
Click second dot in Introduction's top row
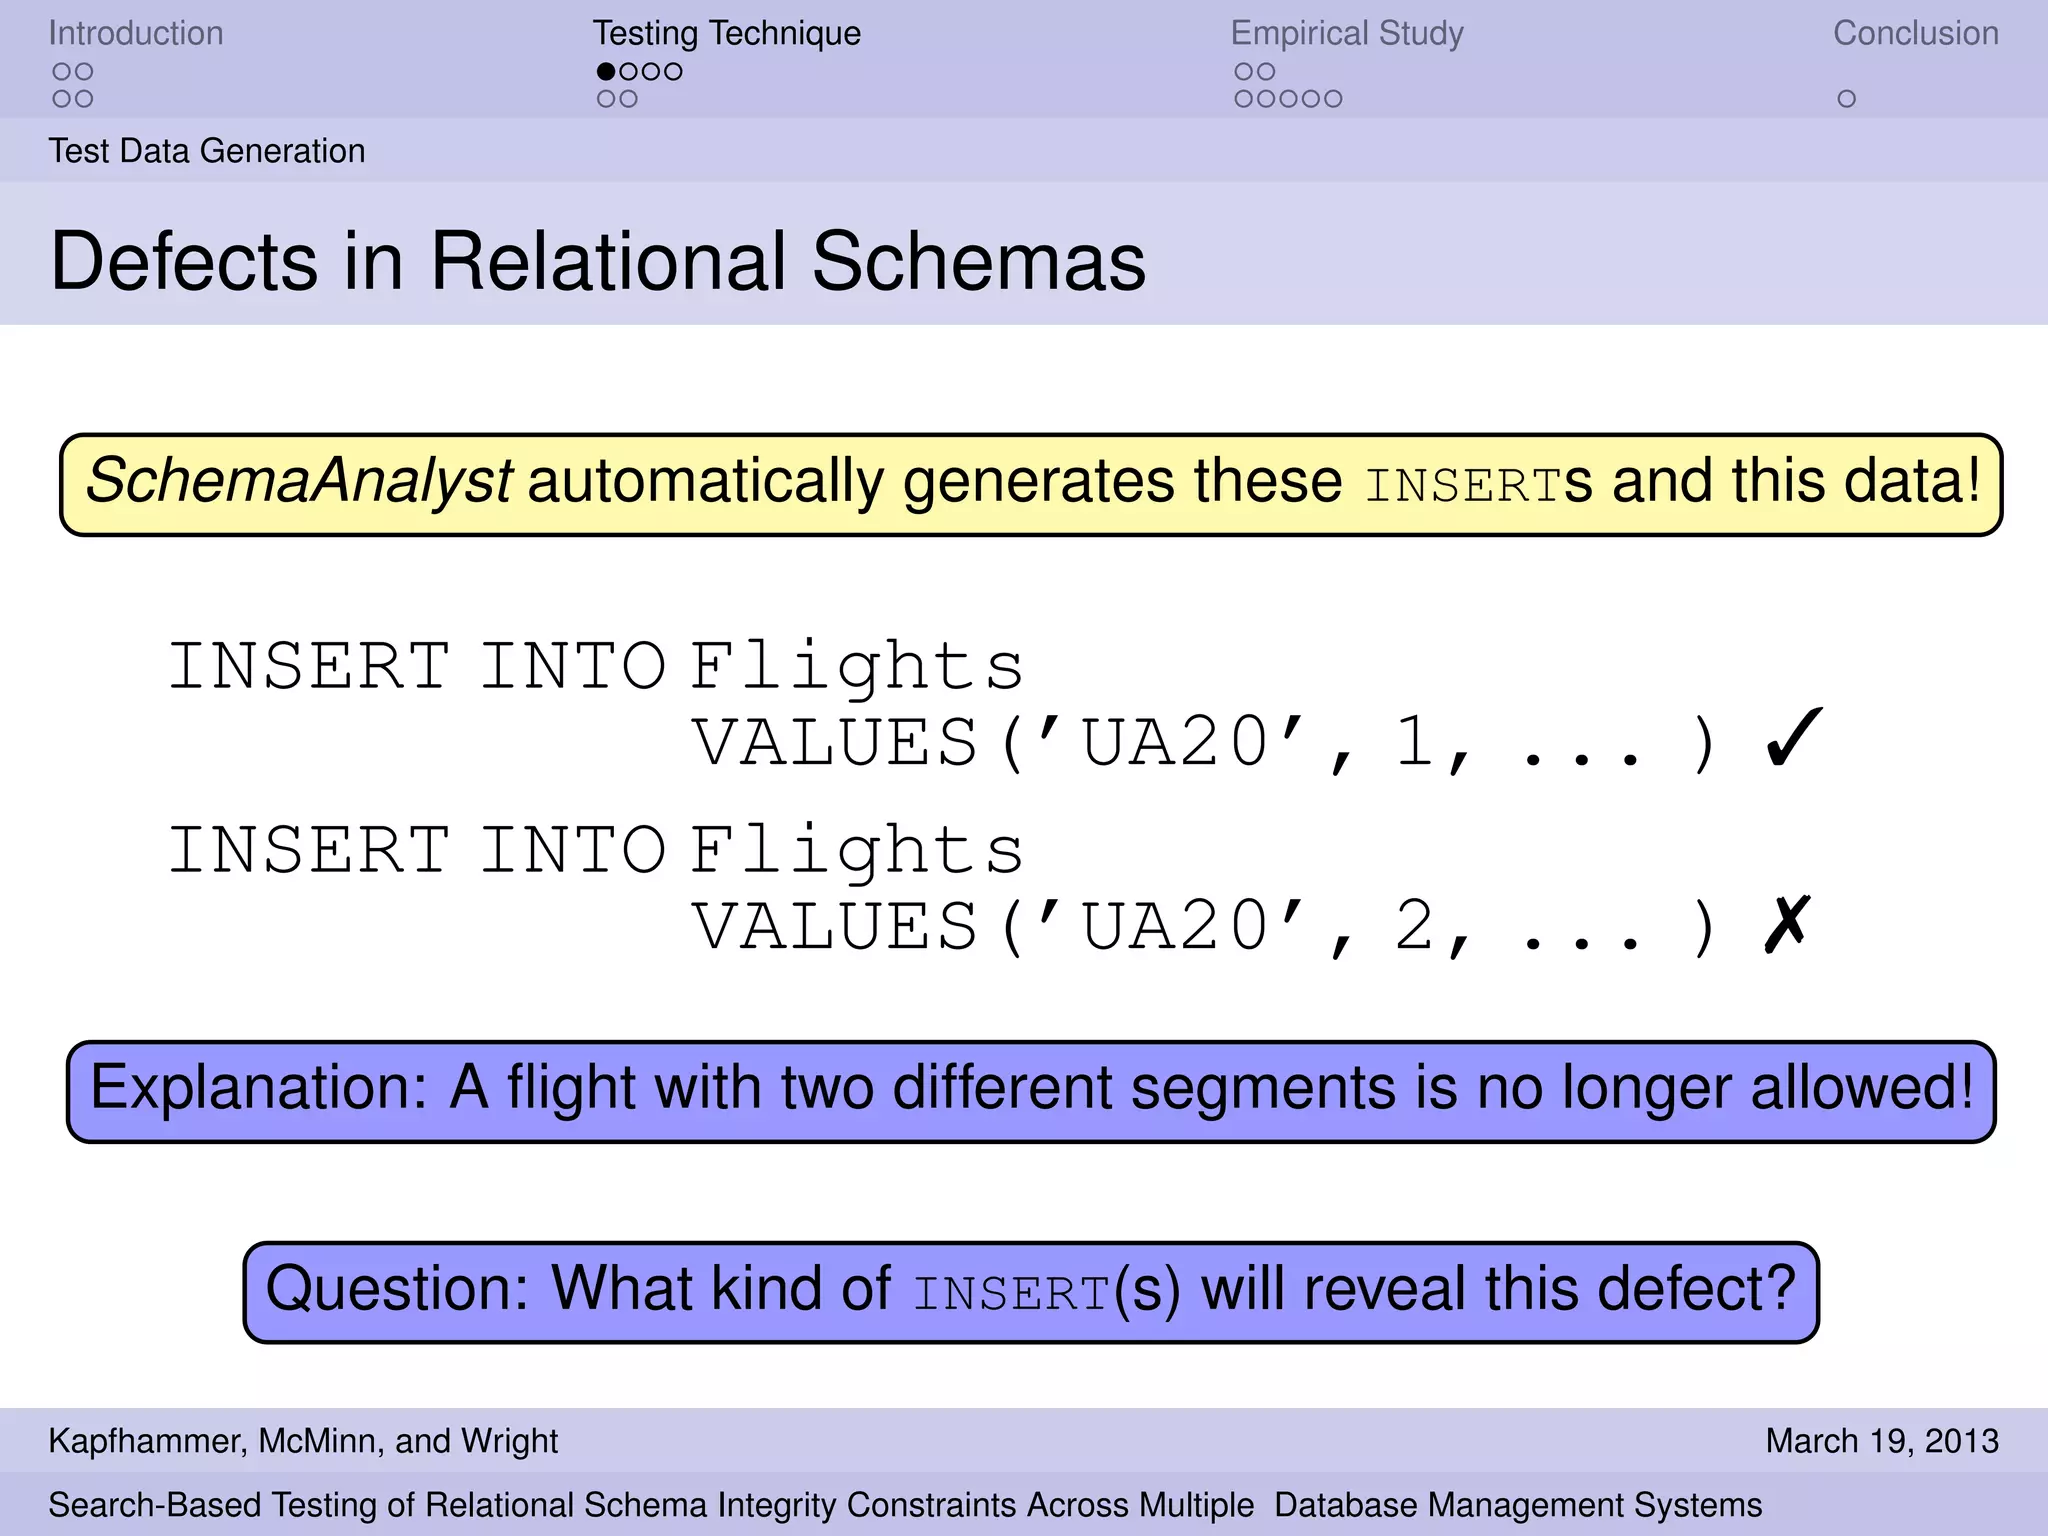pyautogui.click(x=84, y=72)
